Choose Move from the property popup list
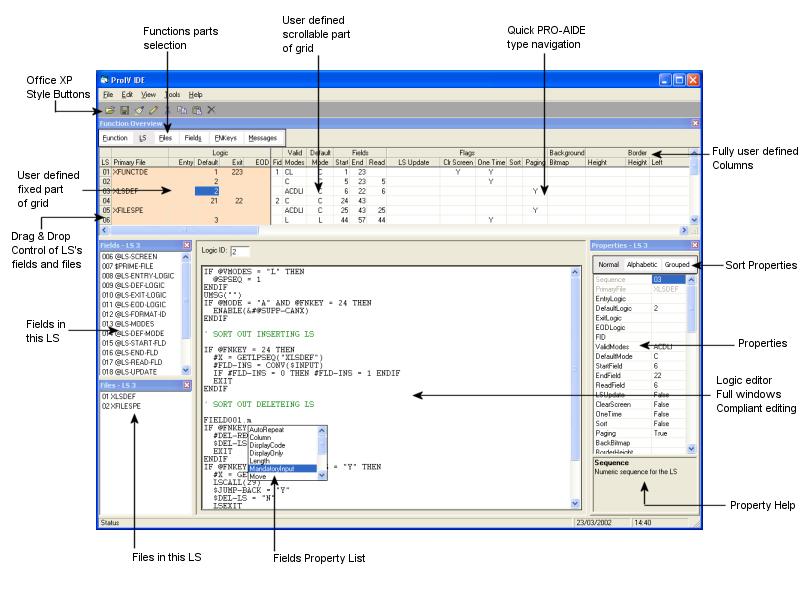Image resolution: width=800 pixels, height=600 pixels. click(282, 476)
